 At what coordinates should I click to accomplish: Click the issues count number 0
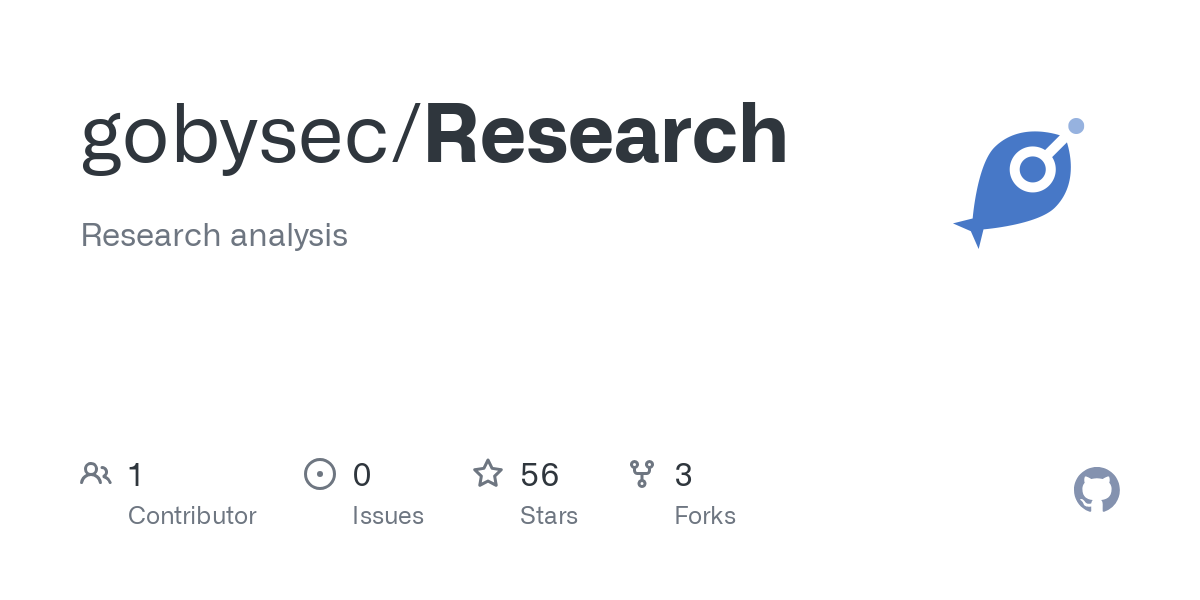(x=362, y=474)
